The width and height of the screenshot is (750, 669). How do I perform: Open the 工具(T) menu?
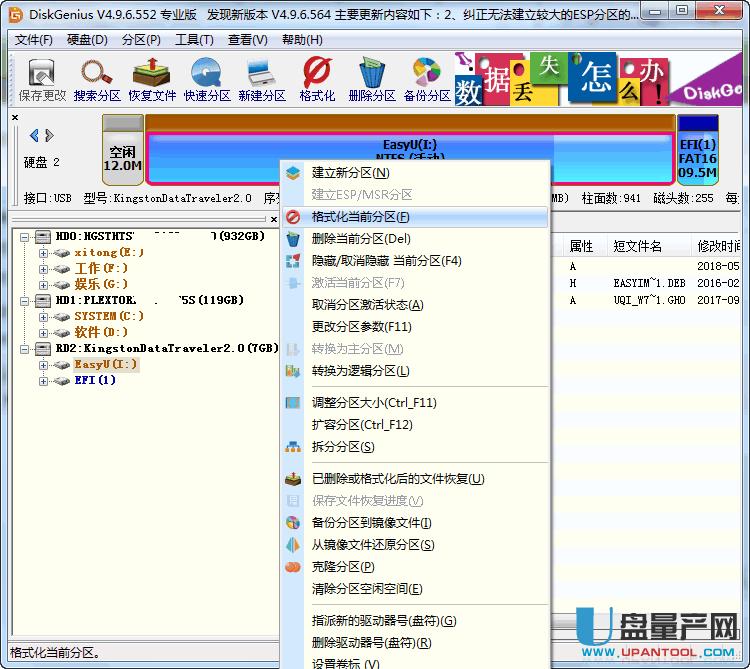point(194,40)
